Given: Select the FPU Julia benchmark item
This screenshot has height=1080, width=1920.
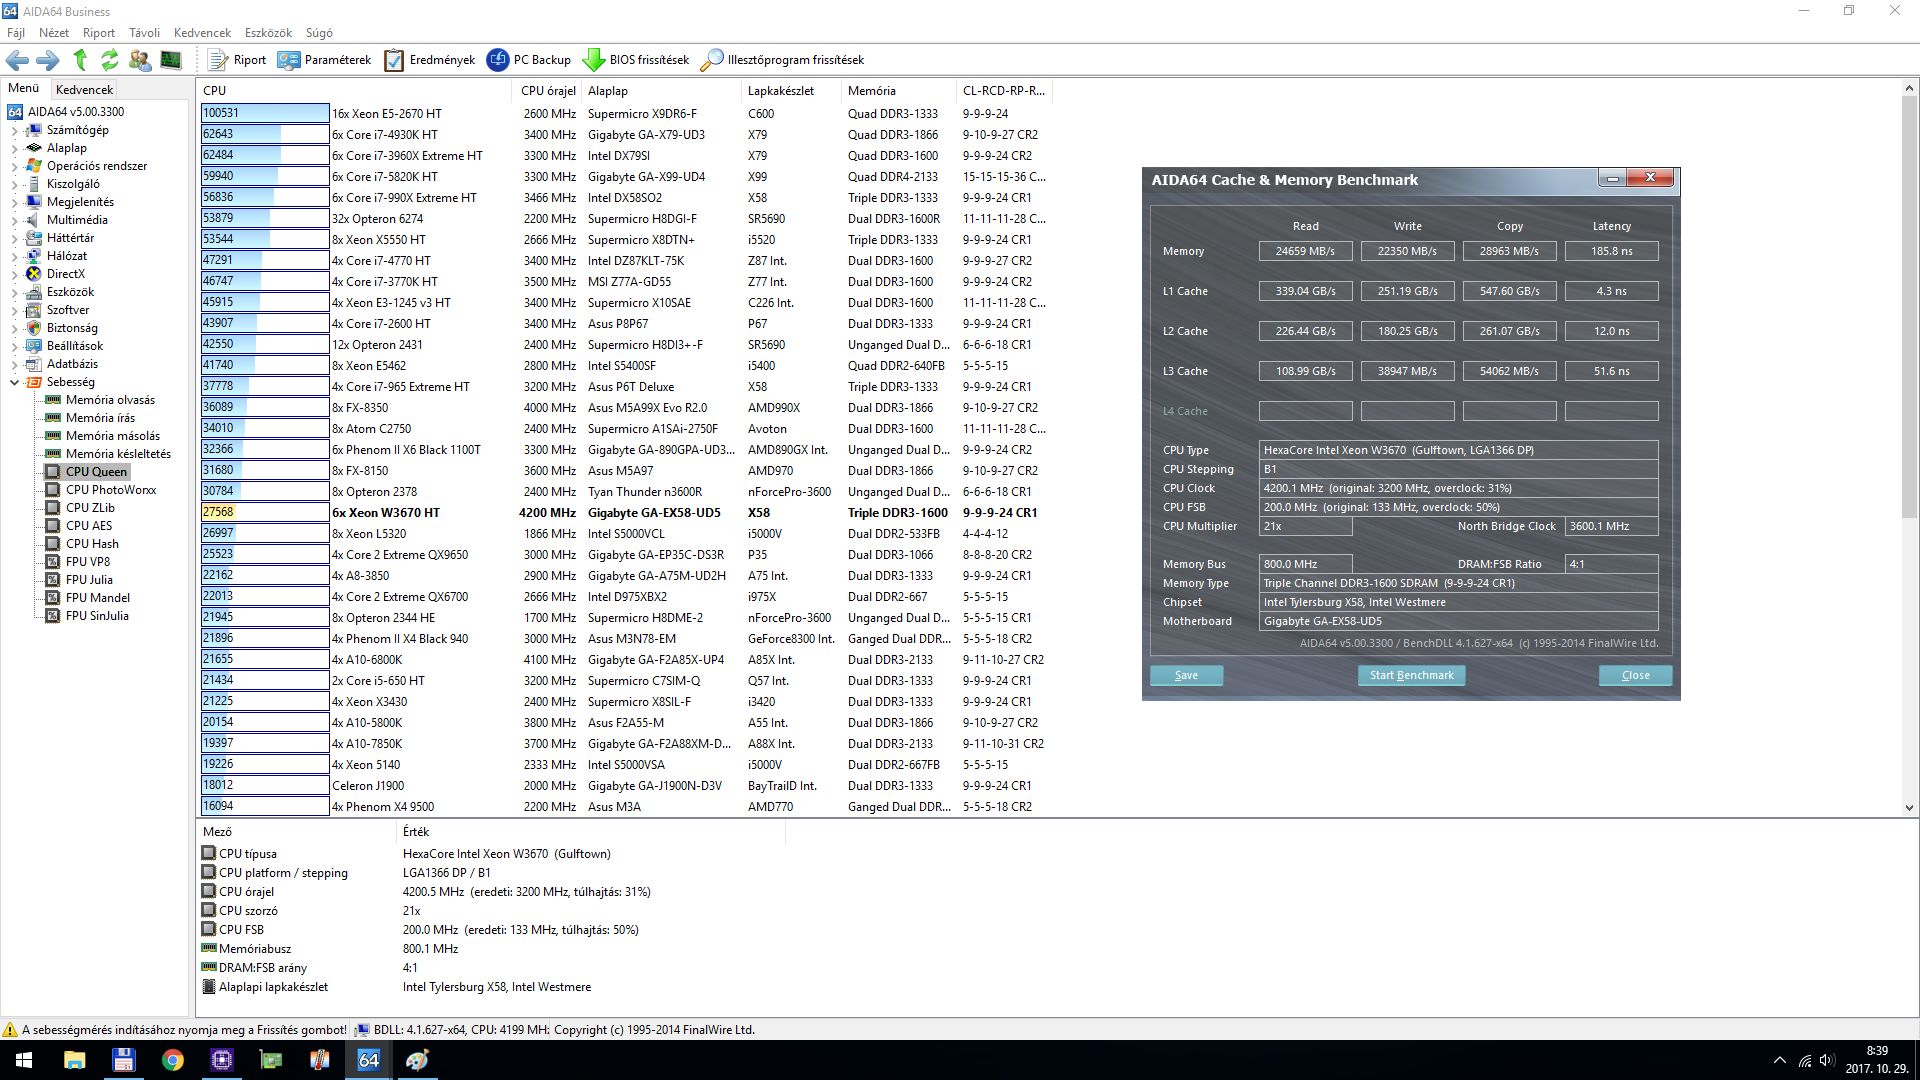Looking at the screenshot, I should point(89,580).
